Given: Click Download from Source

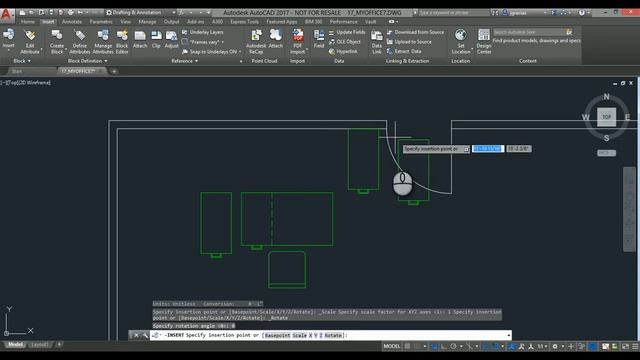Looking at the screenshot, I should point(415,32).
